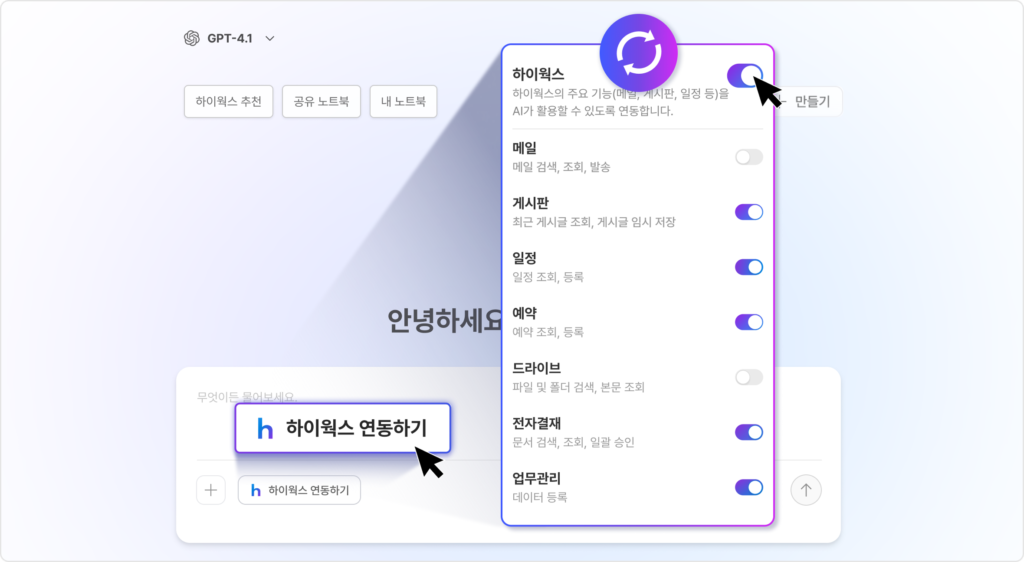Viewport: 1024px width, 562px height.
Task: Switch off the 업무관리 toggle
Action: (x=748, y=487)
